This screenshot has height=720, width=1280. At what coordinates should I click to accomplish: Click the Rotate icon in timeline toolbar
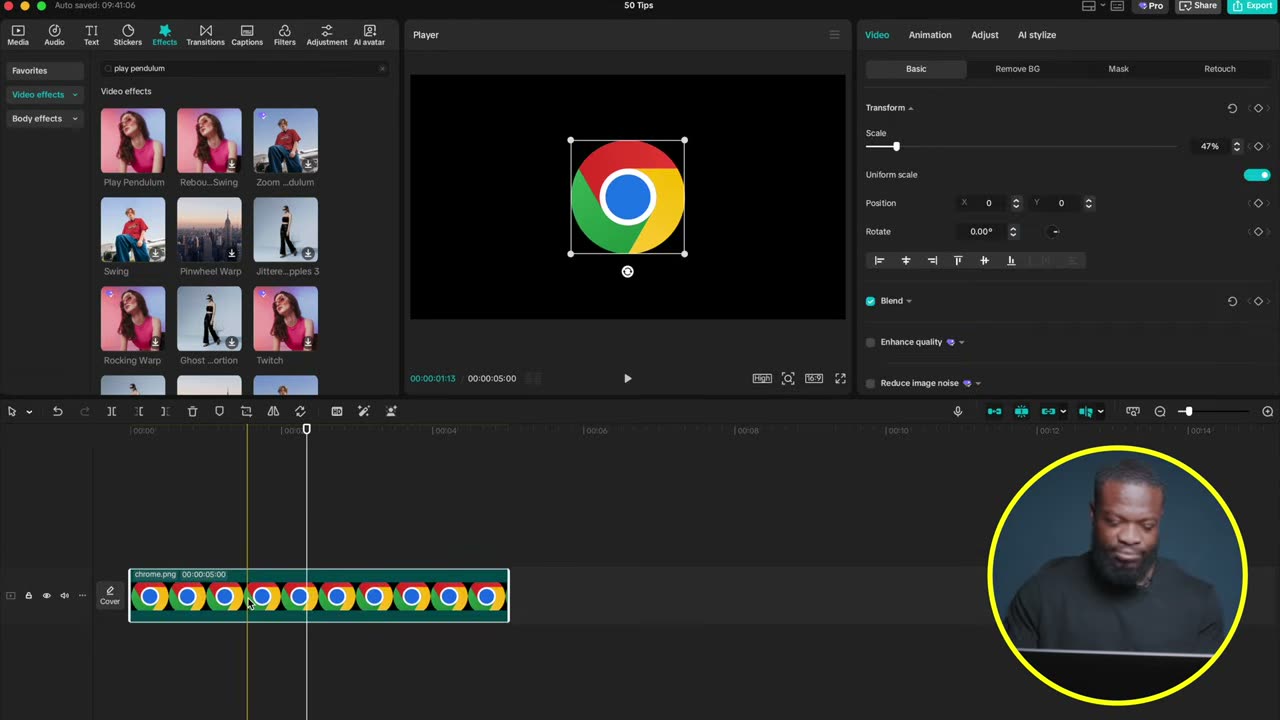coord(300,411)
